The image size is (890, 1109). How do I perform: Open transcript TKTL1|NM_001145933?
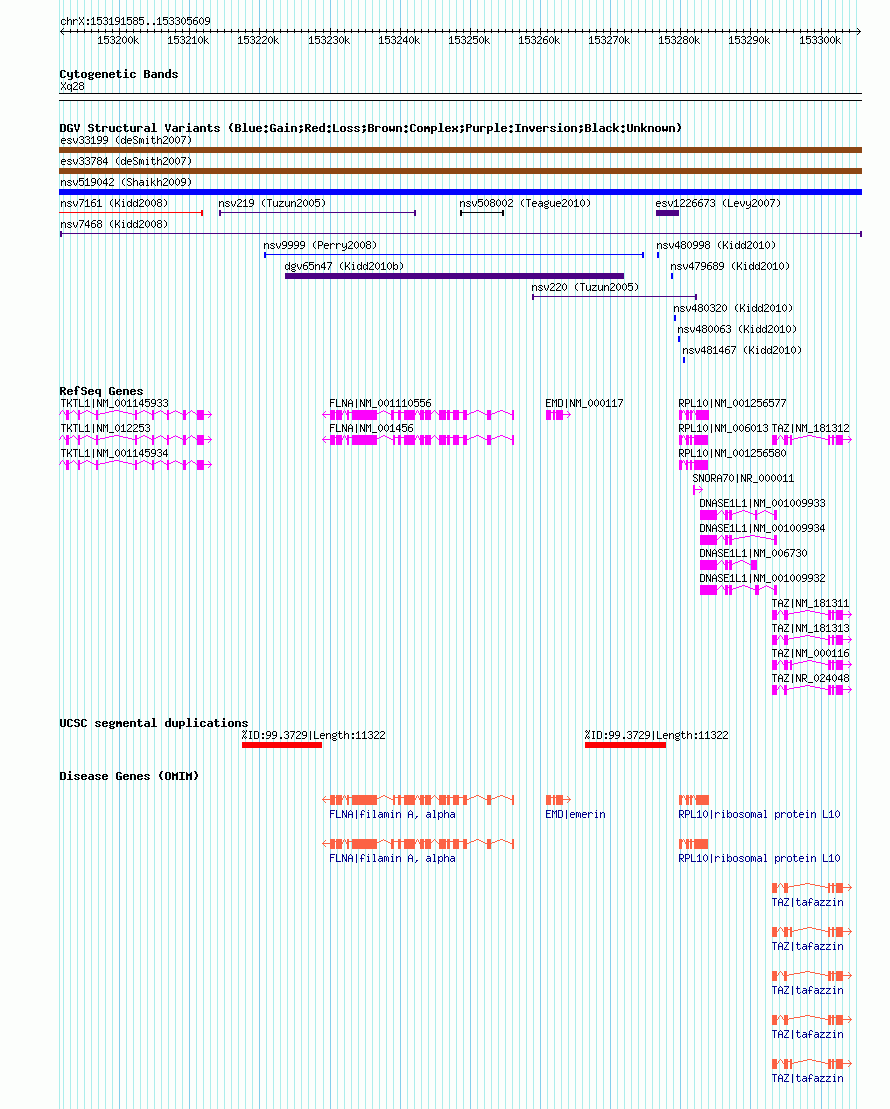pos(115,403)
